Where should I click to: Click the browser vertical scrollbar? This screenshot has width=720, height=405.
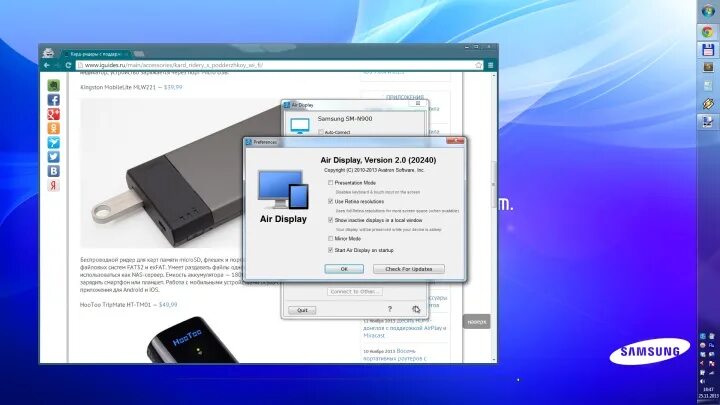(x=494, y=184)
